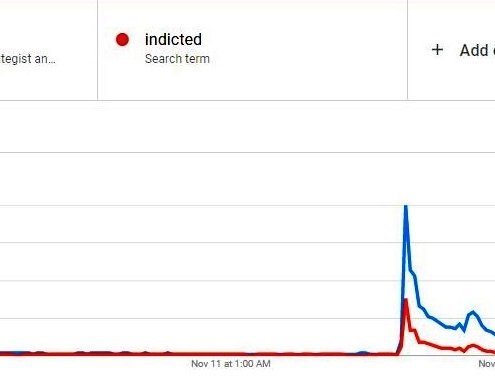Click blue line shoulder just after its peak
This screenshot has height=379, width=495.
coord(413,273)
